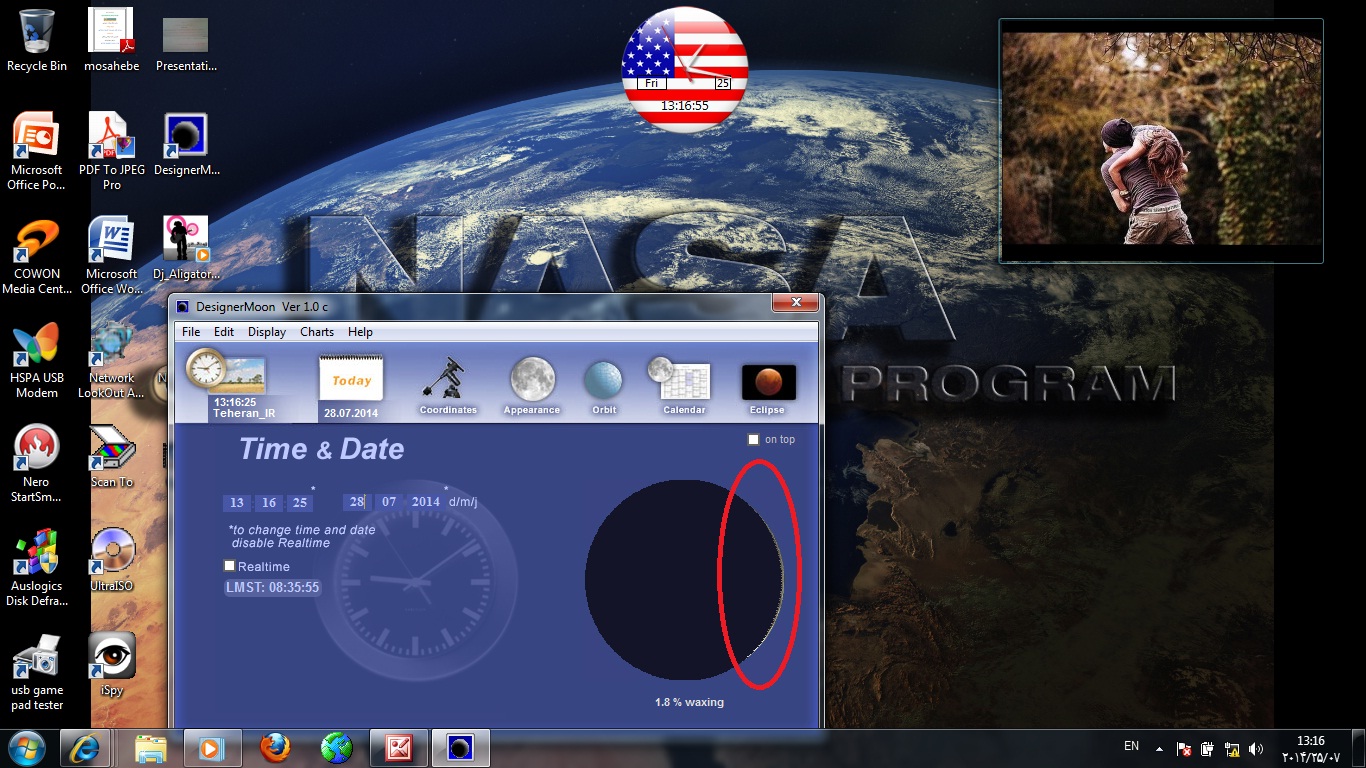Open Windows Explorer folder on taskbar
The width and height of the screenshot is (1366, 768).
[150, 748]
